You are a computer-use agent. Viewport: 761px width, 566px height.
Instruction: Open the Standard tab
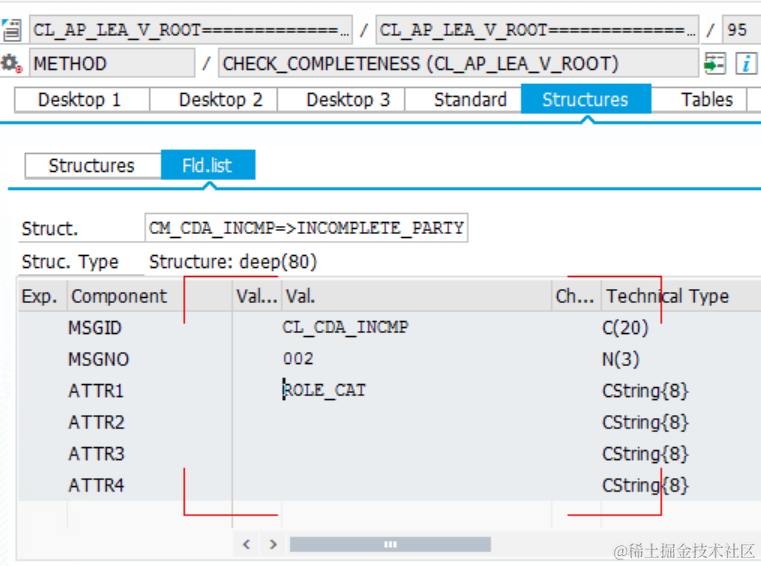(x=463, y=100)
